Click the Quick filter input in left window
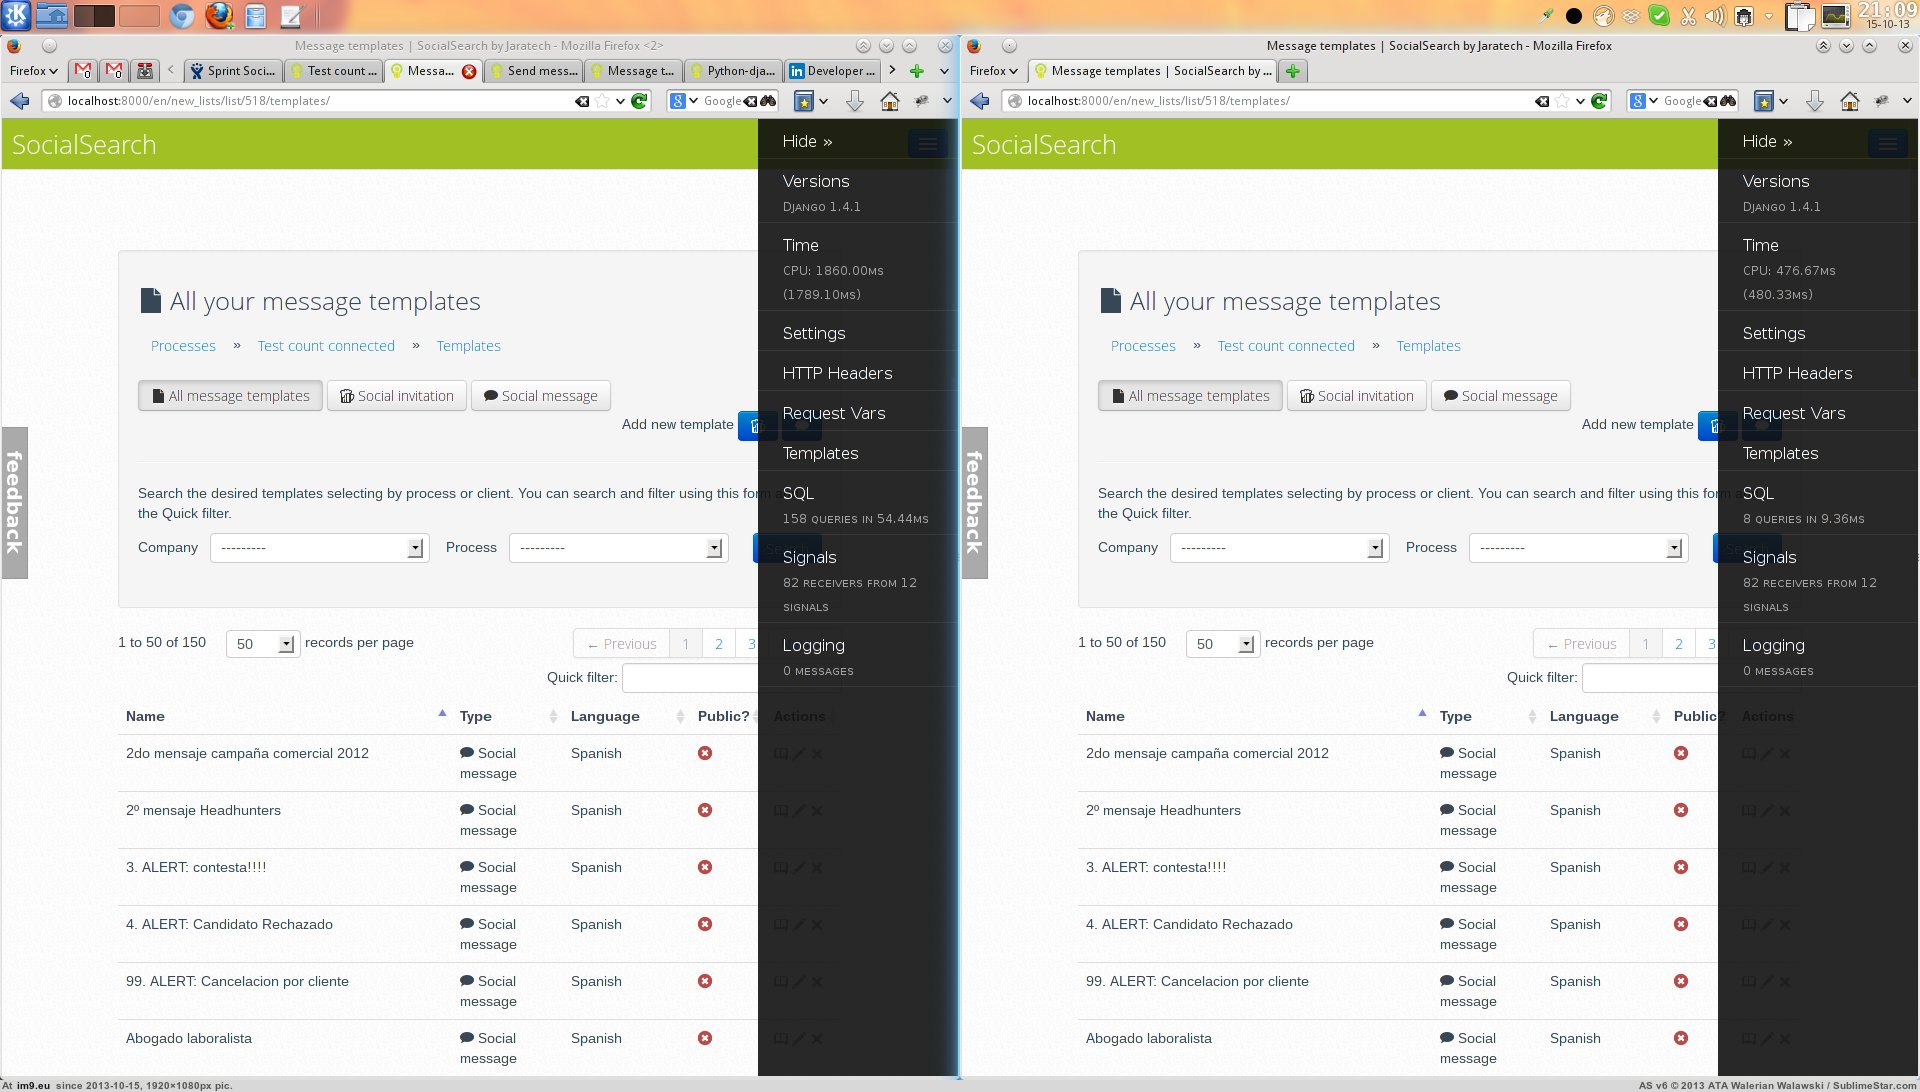Image resolution: width=1920 pixels, height=1092 pixels. pos(690,678)
